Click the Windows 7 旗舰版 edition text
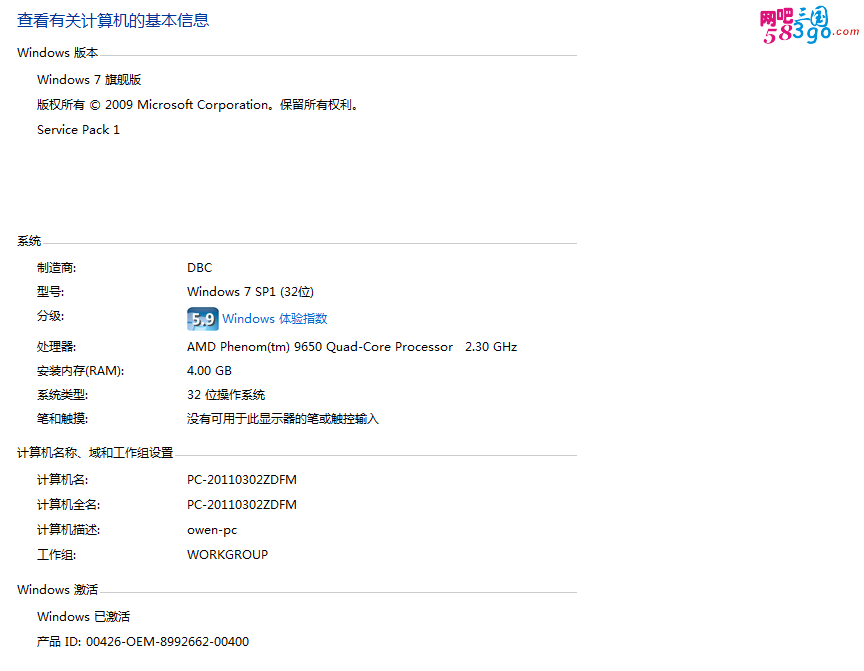The image size is (864, 671). pyautogui.click(x=89, y=80)
